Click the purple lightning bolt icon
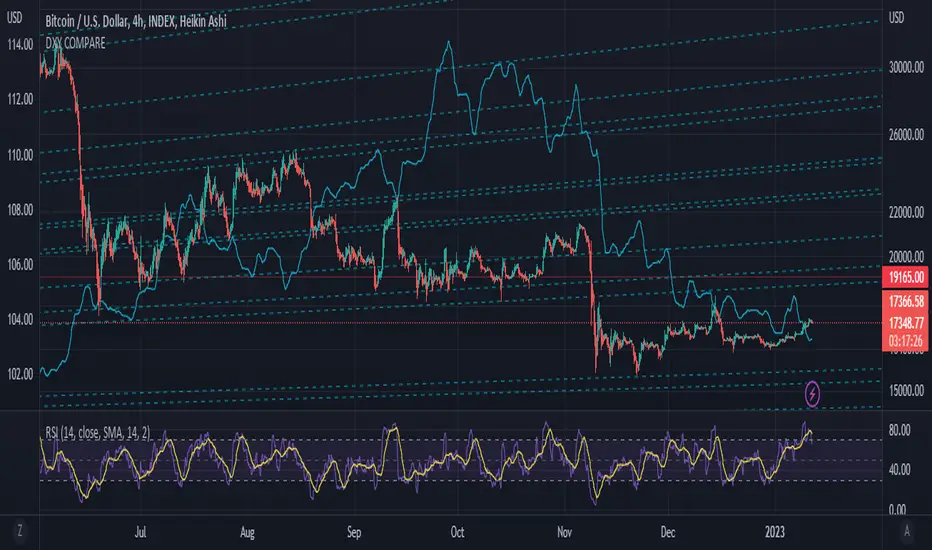 [x=812, y=394]
